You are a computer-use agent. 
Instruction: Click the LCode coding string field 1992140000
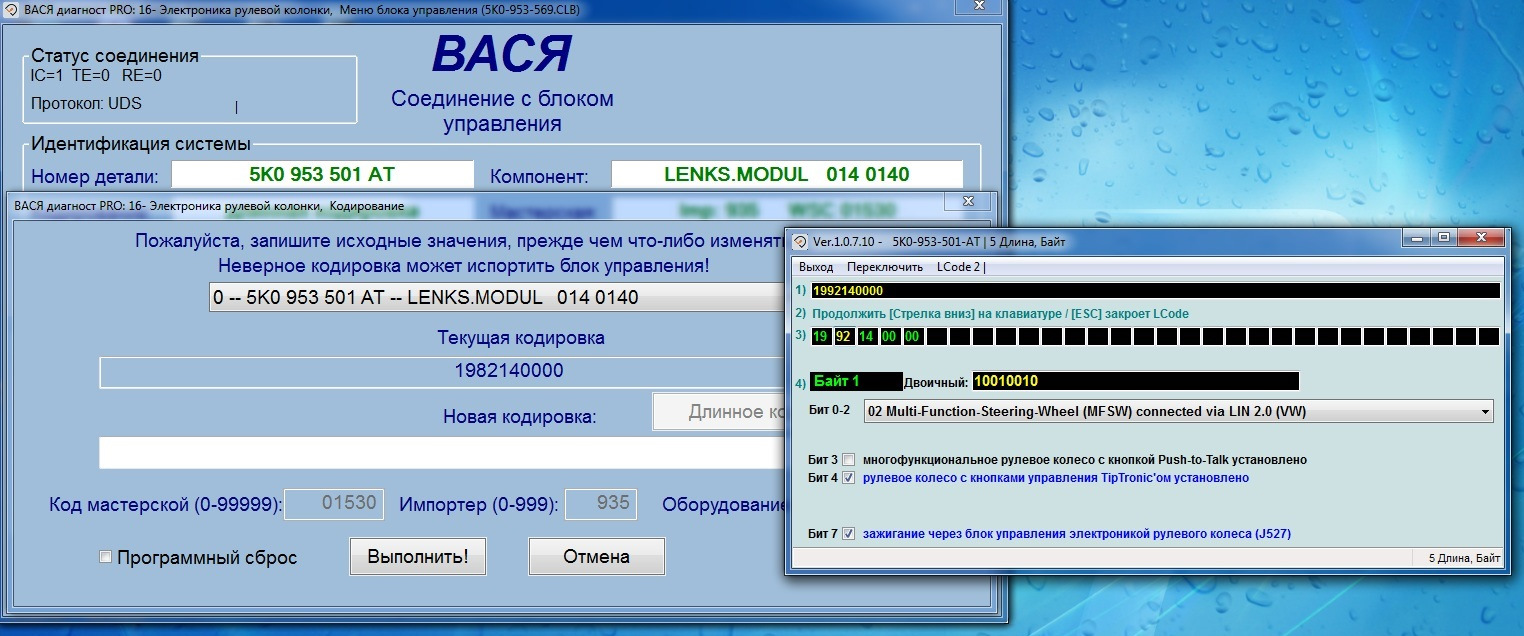point(1155,291)
